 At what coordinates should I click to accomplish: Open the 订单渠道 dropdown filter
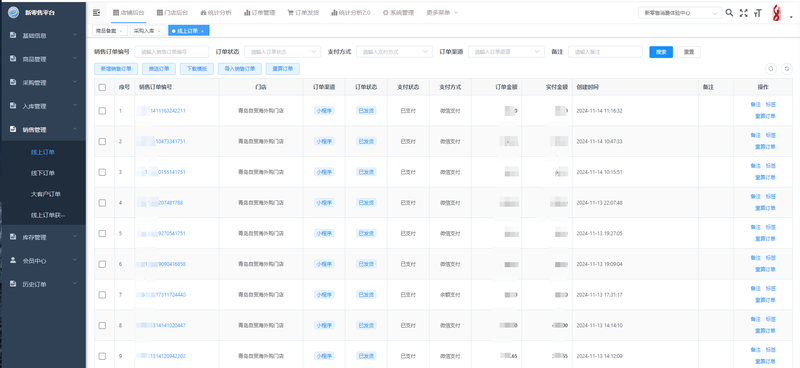[507, 52]
